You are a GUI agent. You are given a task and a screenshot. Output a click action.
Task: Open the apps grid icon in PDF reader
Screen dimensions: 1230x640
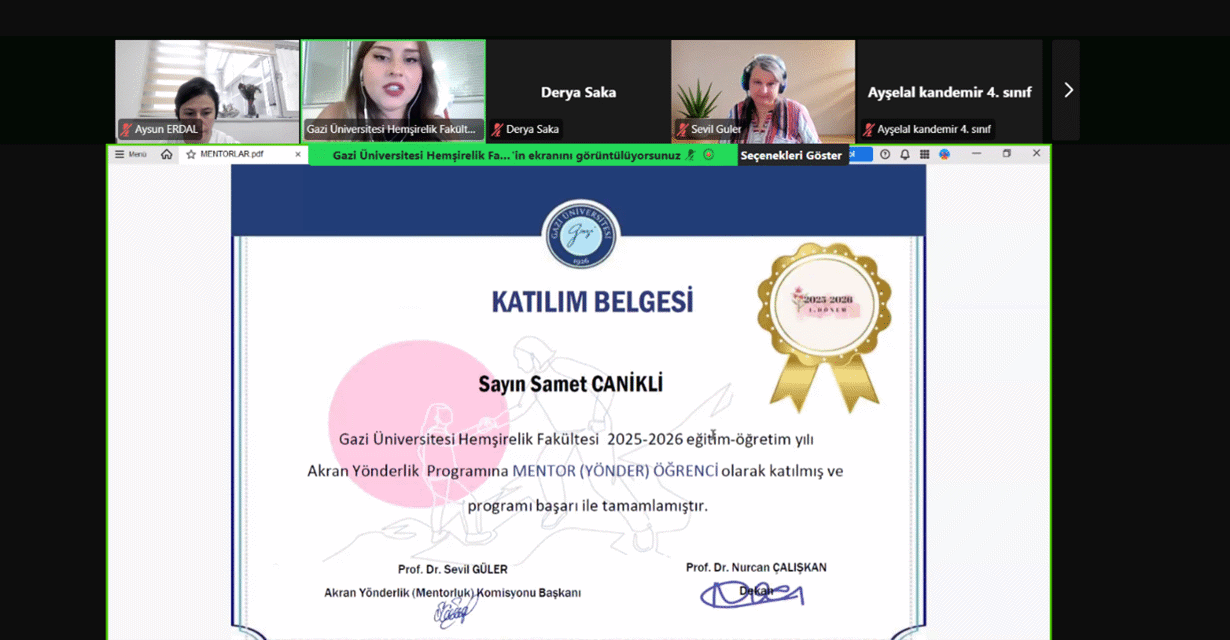[x=924, y=154]
